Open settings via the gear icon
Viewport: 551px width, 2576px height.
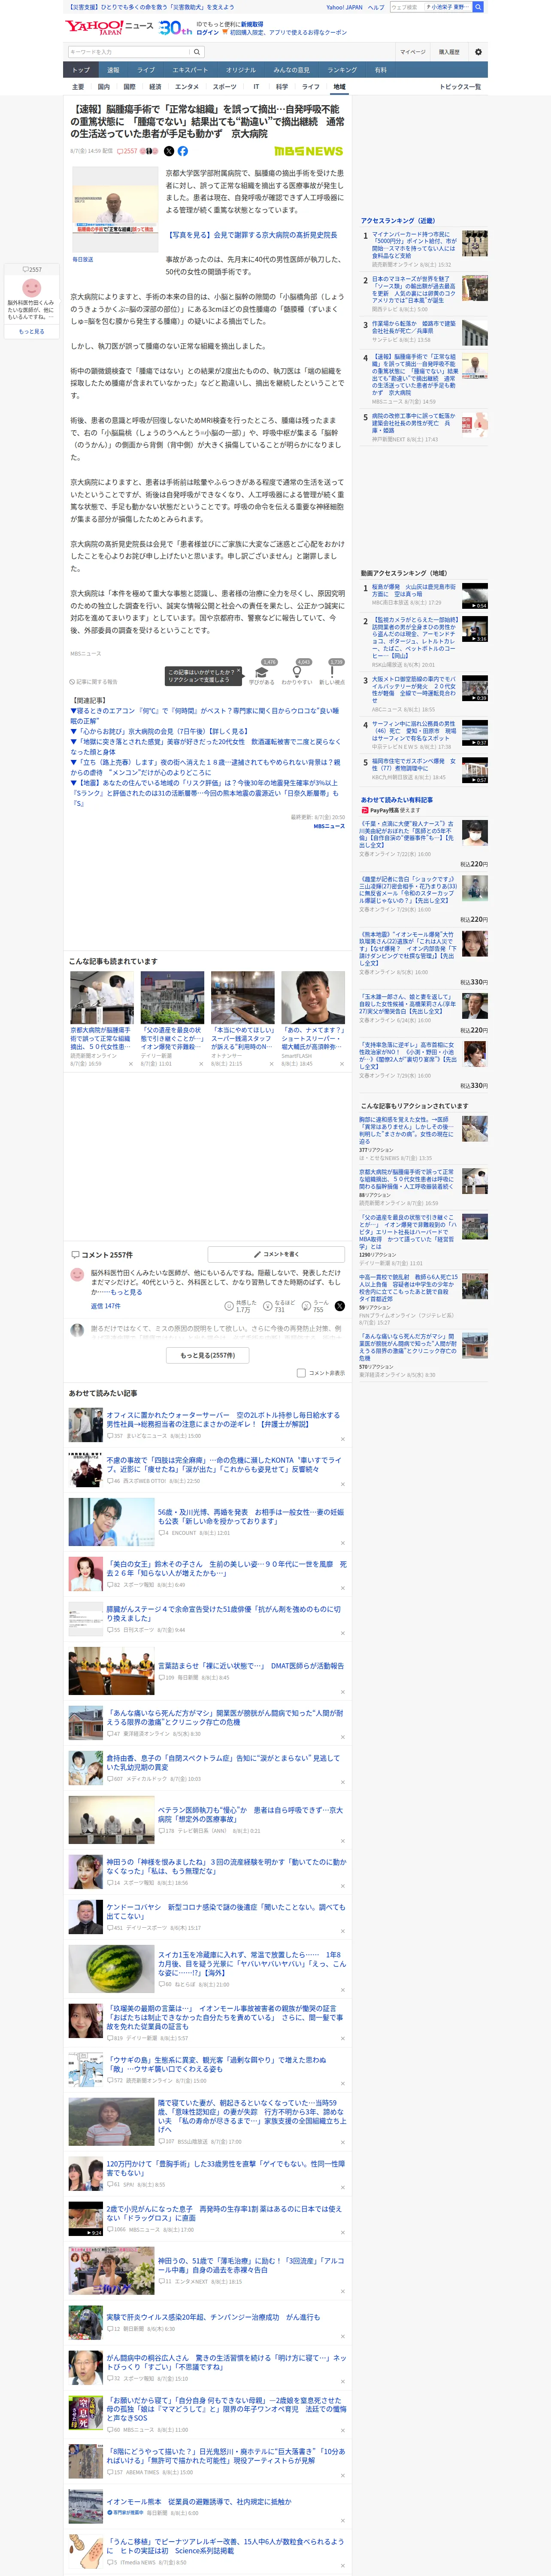pos(478,52)
